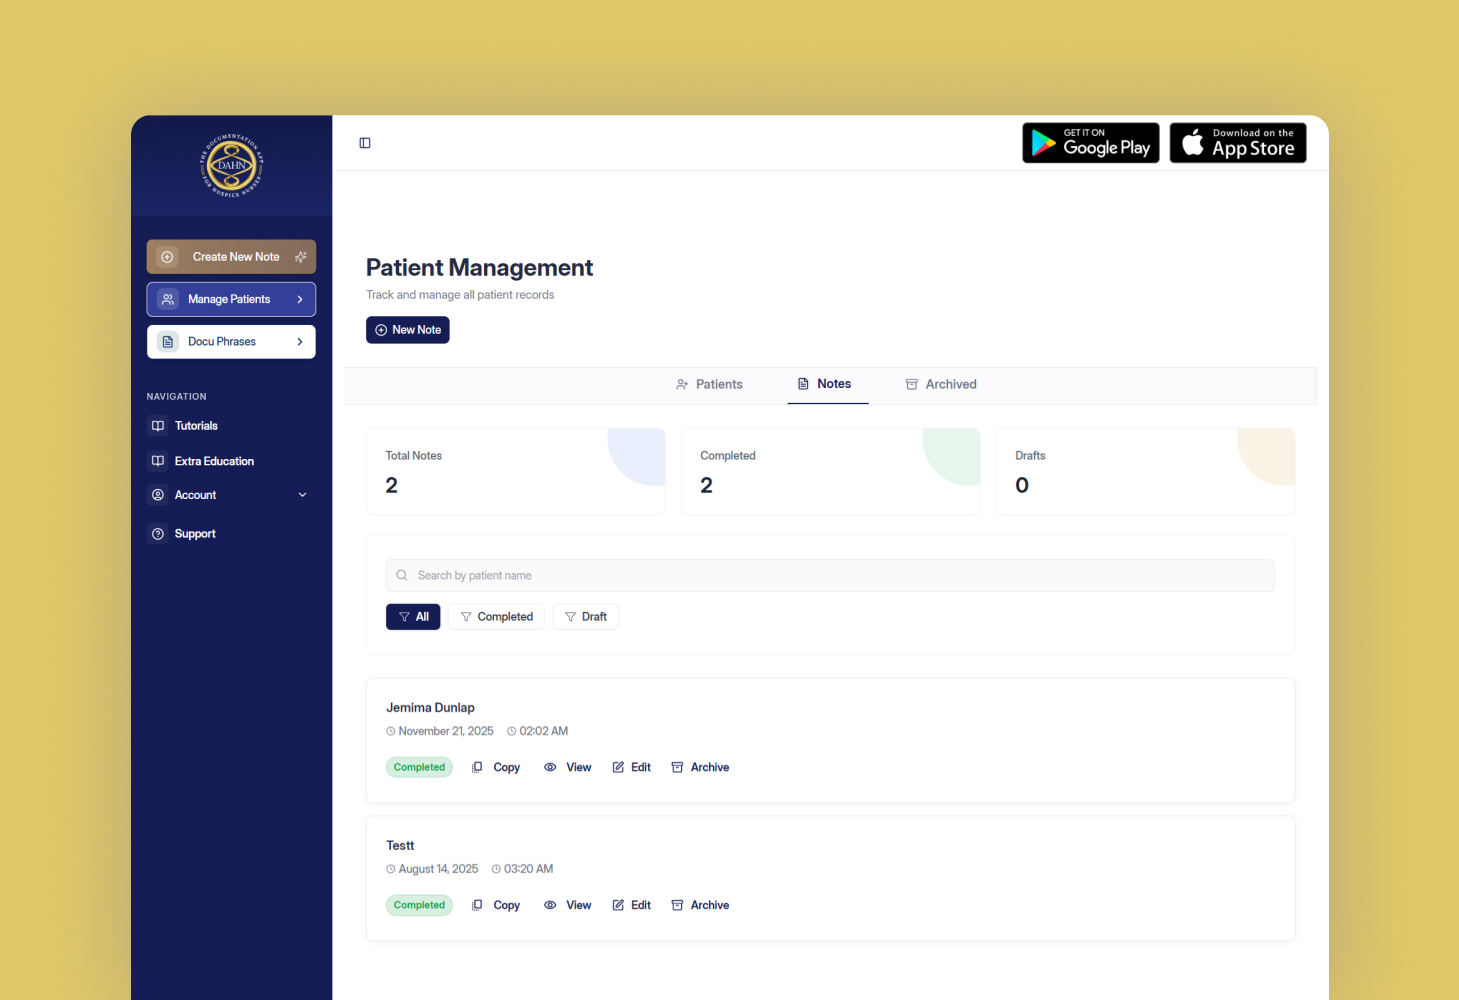Screen dimensions: 1459x1000
Task: Filter notes by Completed status
Action: pos(496,617)
